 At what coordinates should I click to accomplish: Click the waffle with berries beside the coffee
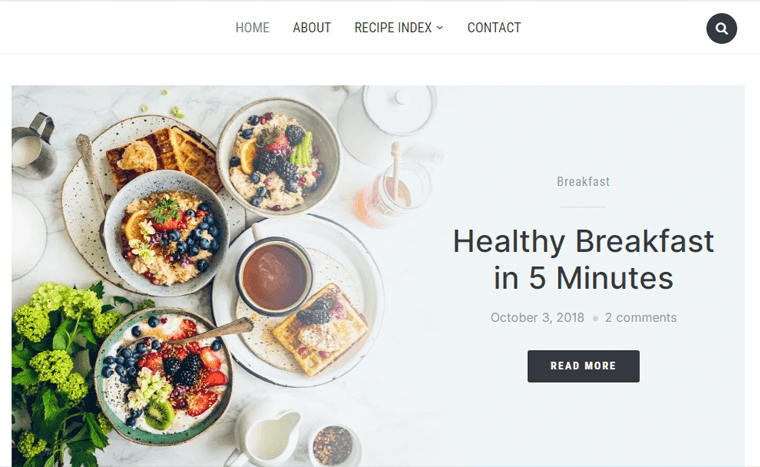[320, 329]
